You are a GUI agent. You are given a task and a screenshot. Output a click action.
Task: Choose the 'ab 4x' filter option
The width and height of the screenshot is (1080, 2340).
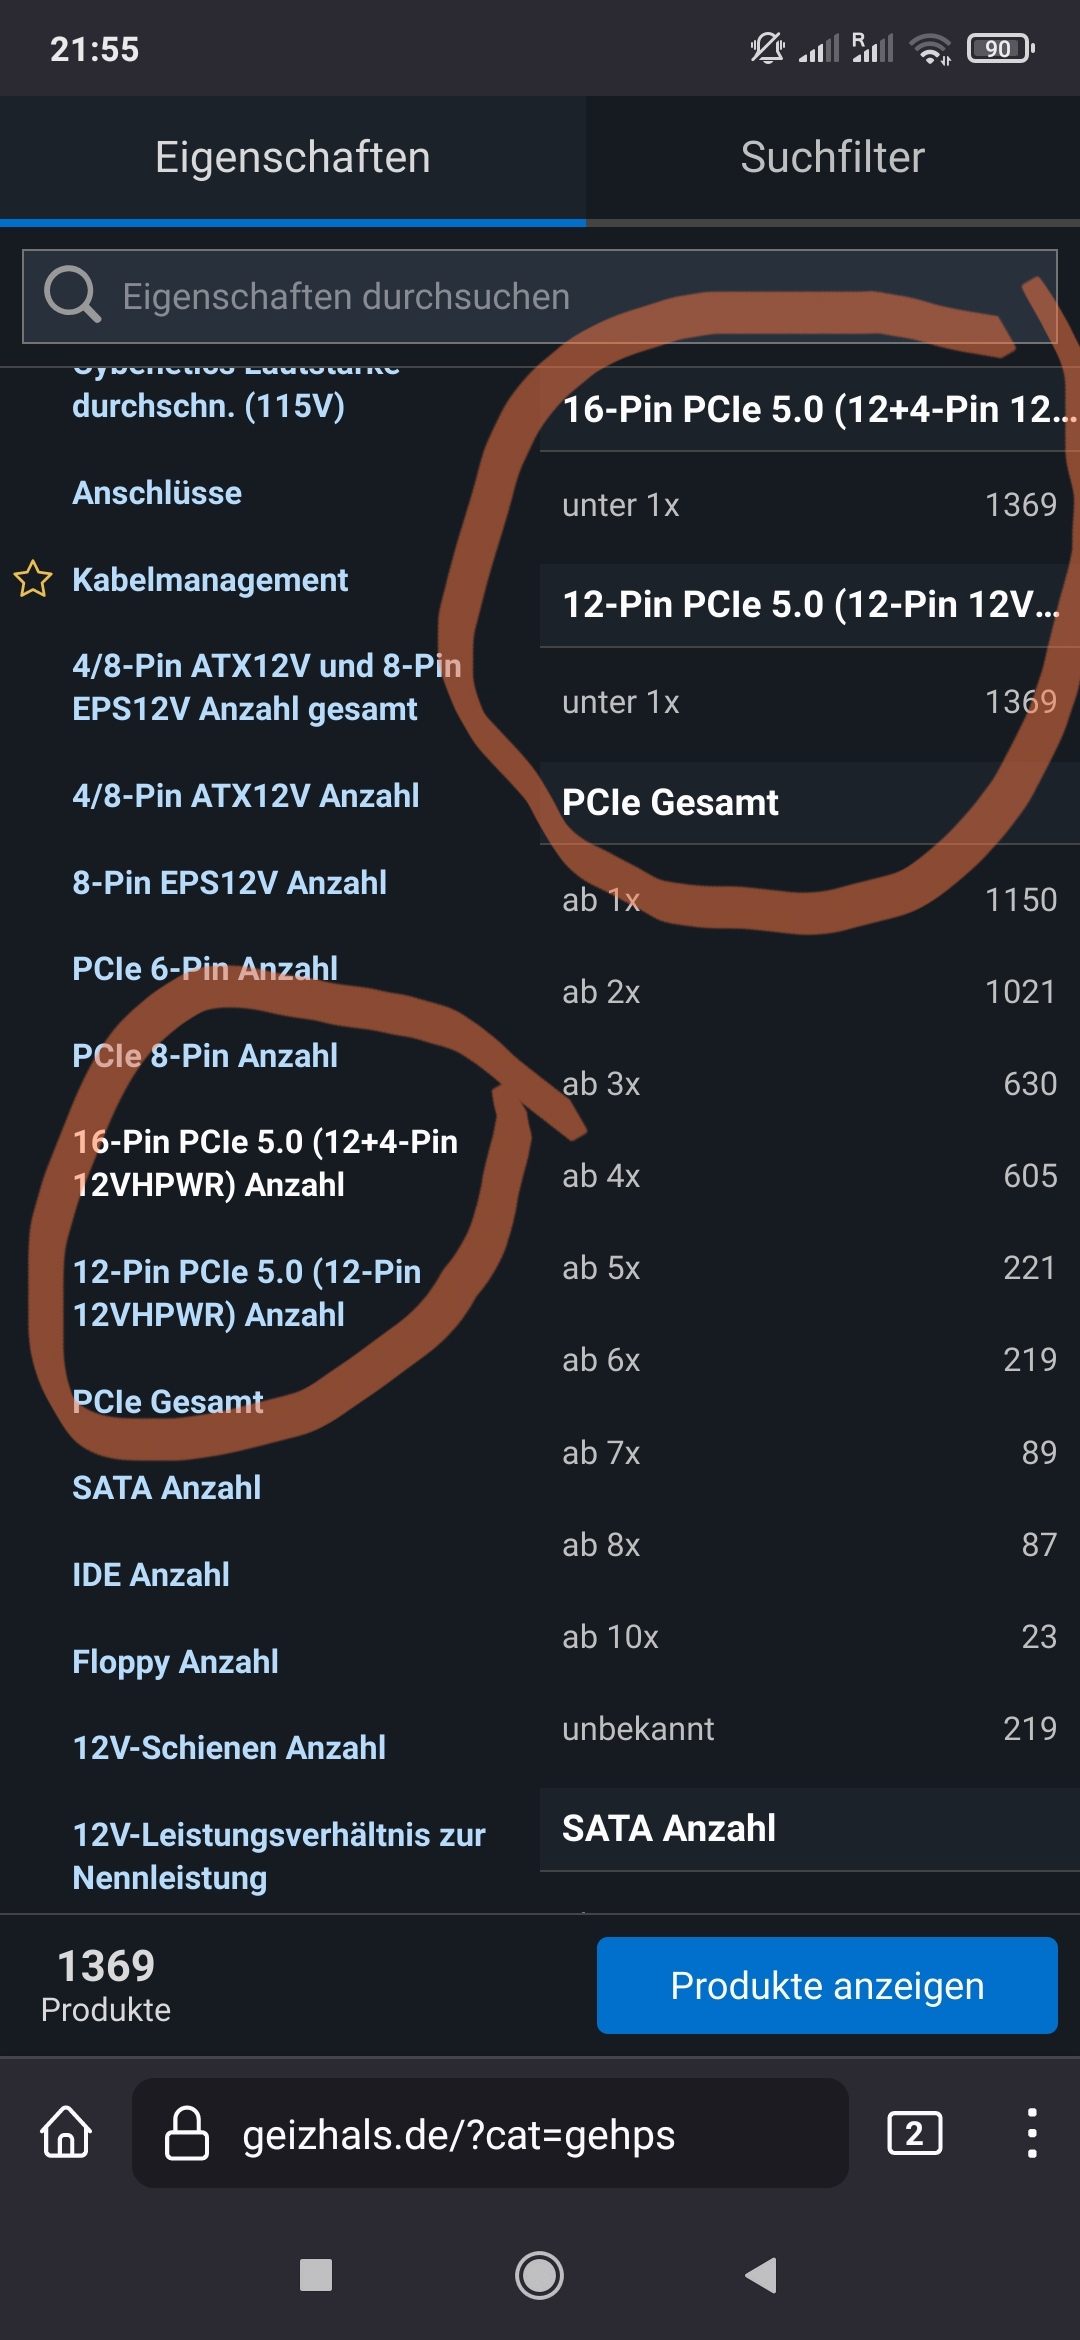point(808,1176)
